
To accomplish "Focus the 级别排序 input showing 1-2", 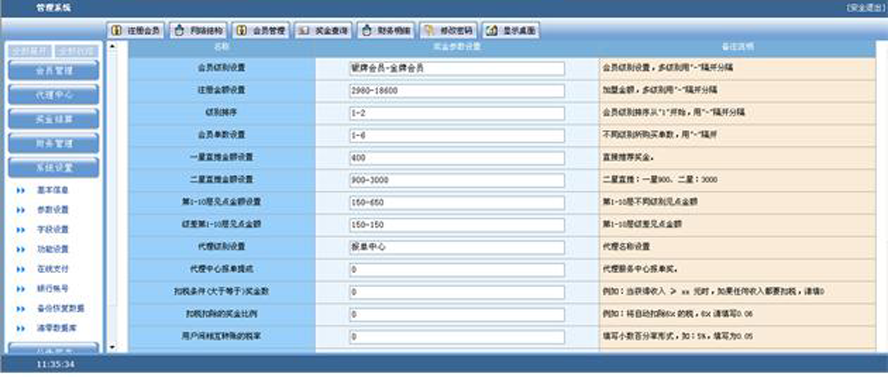I will (457, 113).
